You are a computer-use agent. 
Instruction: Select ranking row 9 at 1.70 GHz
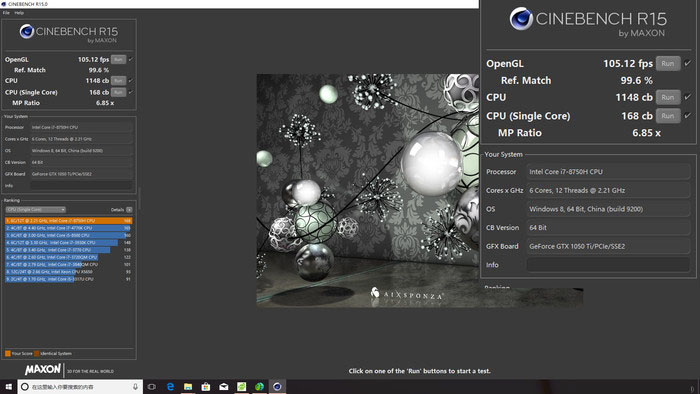click(x=68, y=279)
